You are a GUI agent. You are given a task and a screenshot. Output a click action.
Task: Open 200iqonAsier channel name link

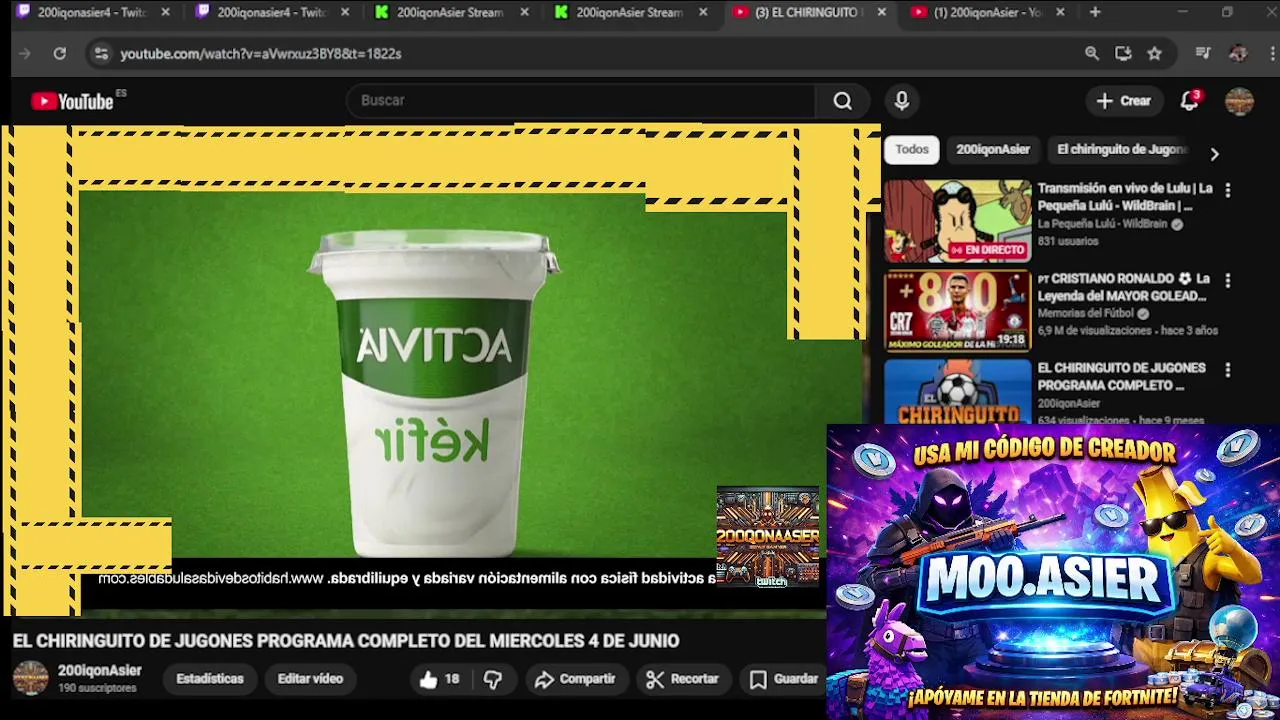pos(100,671)
